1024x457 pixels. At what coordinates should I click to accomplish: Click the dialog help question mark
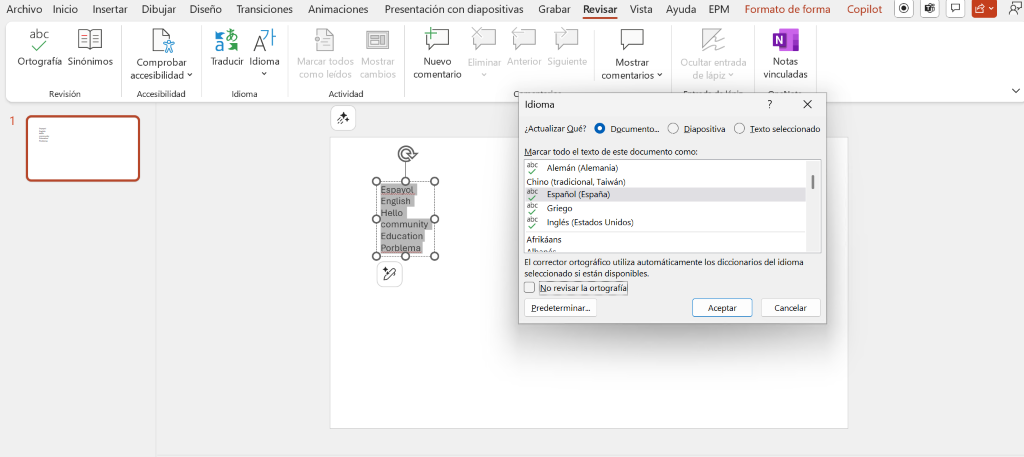point(769,104)
